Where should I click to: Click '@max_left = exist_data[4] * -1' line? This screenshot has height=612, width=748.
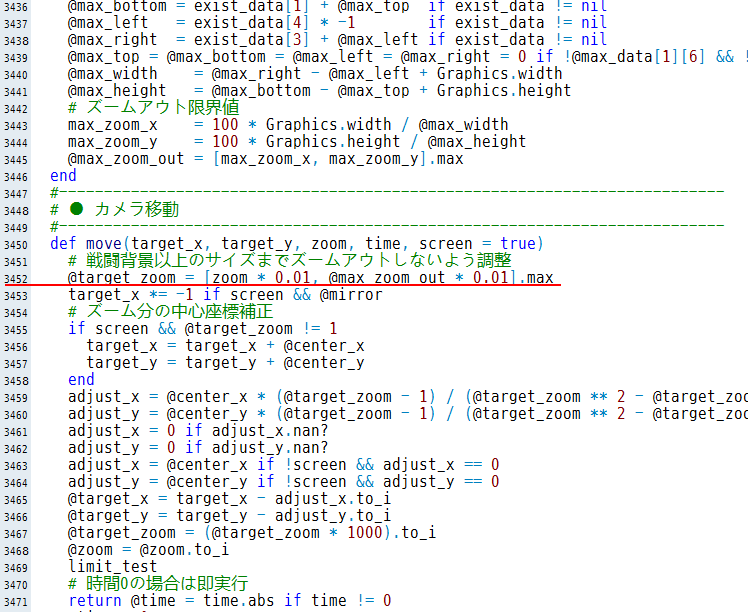[x=337, y=22]
